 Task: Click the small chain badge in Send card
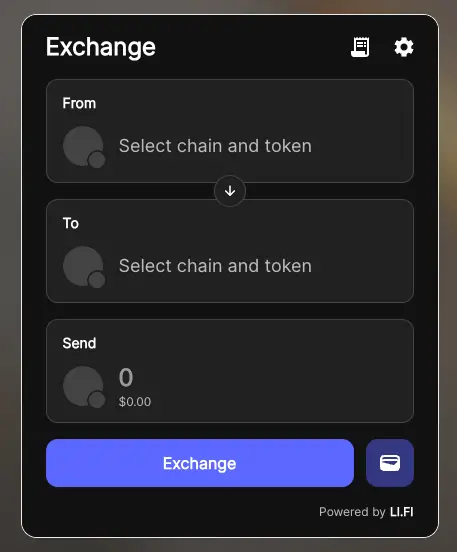point(96,400)
